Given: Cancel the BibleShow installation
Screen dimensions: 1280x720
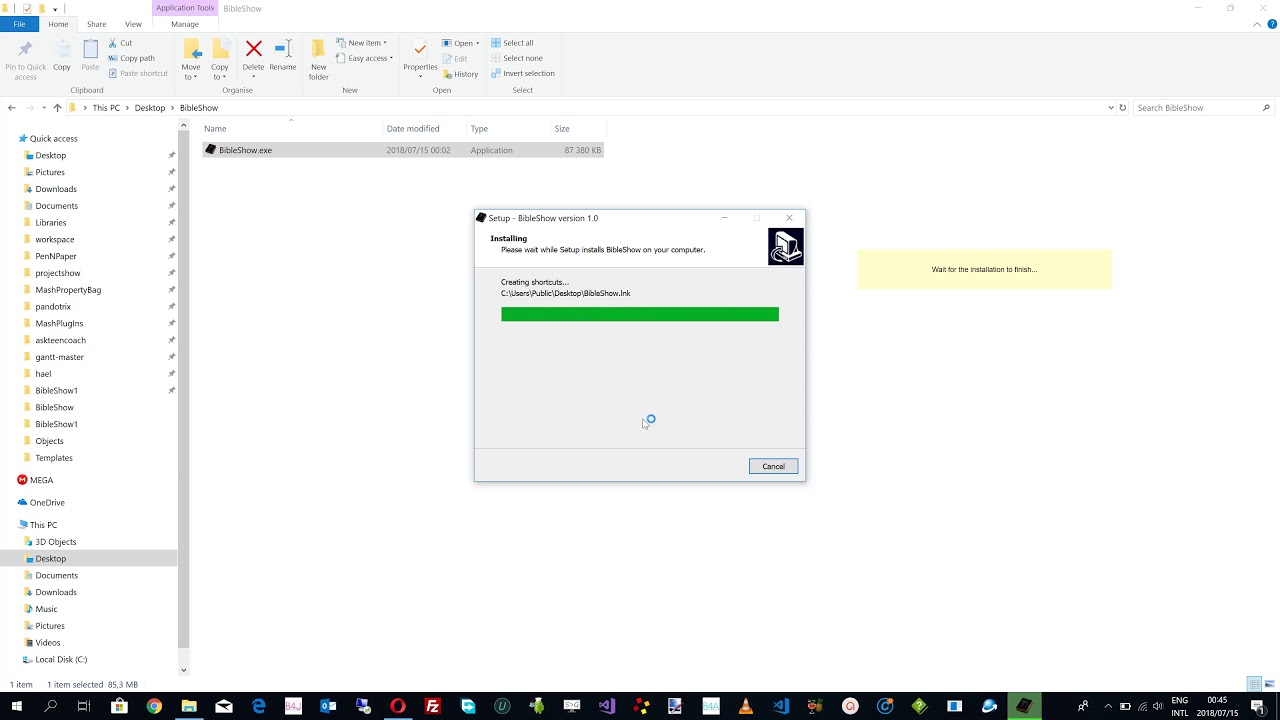Looking at the screenshot, I should [x=773, y=466].
